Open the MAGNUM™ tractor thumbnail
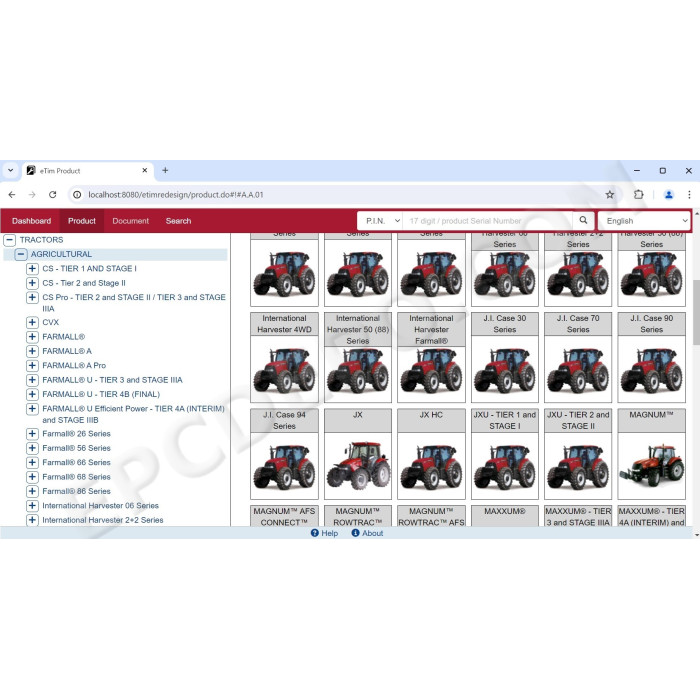This screenshot has height=700, width=700. [651, 466]
